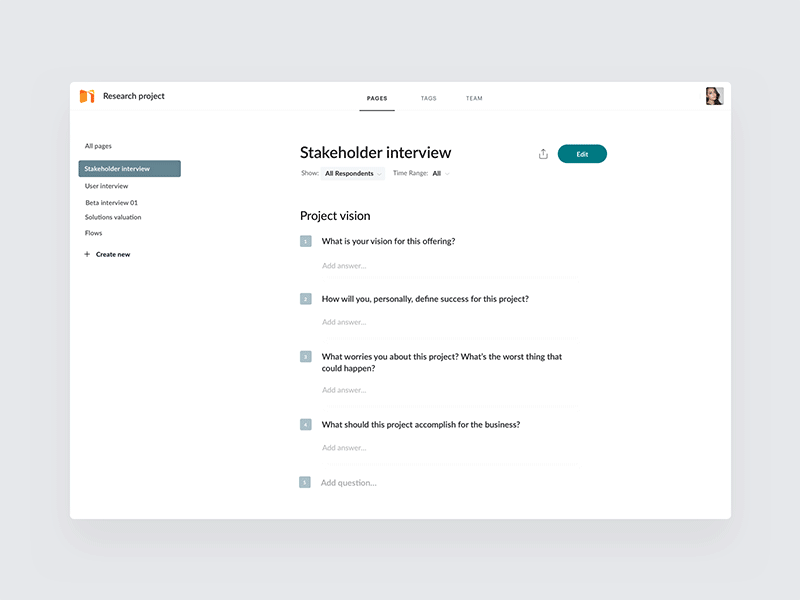Click the profile avatar photo
Viewport: 800px width, 600px height.
point(716,94)
